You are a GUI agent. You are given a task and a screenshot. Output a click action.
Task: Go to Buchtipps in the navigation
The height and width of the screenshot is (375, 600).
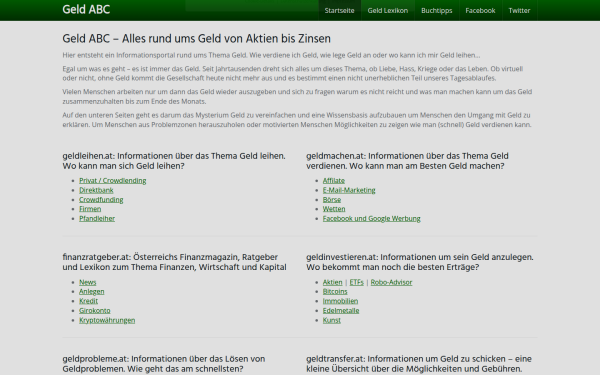point(437,10)
